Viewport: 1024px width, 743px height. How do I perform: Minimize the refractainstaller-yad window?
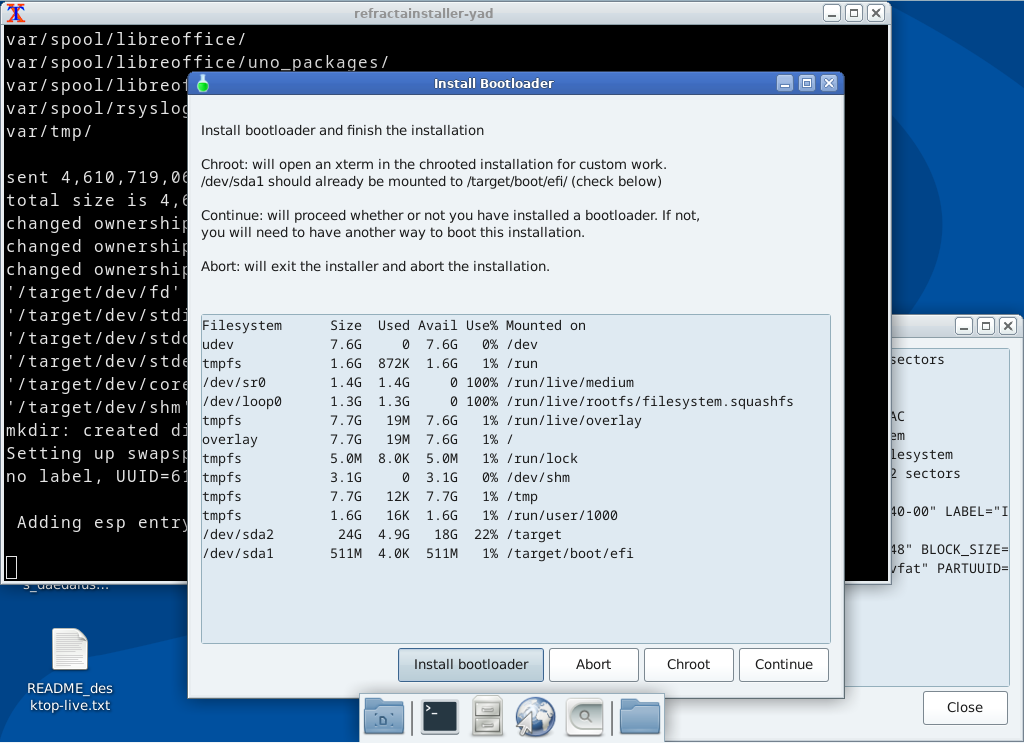click(x=832, y=13)
